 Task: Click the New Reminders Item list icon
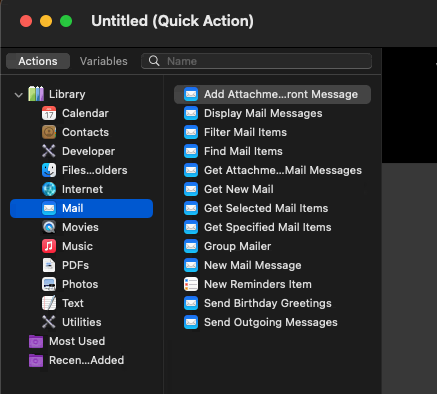[x=191, y=284]
